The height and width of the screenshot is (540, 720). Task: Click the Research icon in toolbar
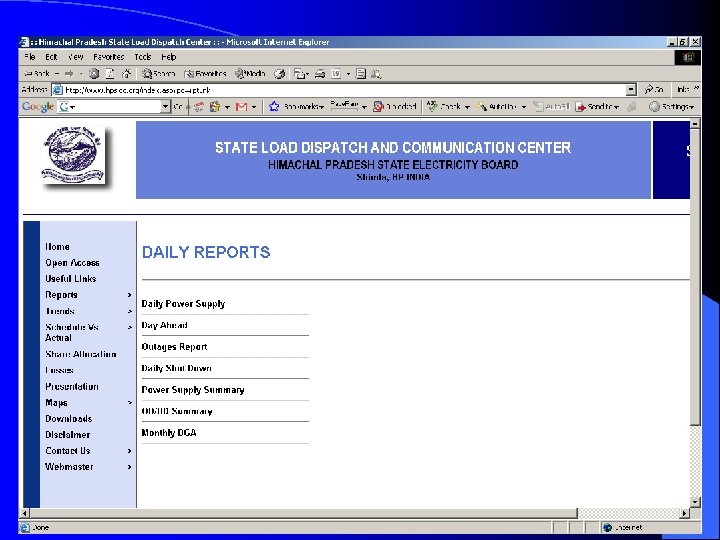(x=376, y=73)
